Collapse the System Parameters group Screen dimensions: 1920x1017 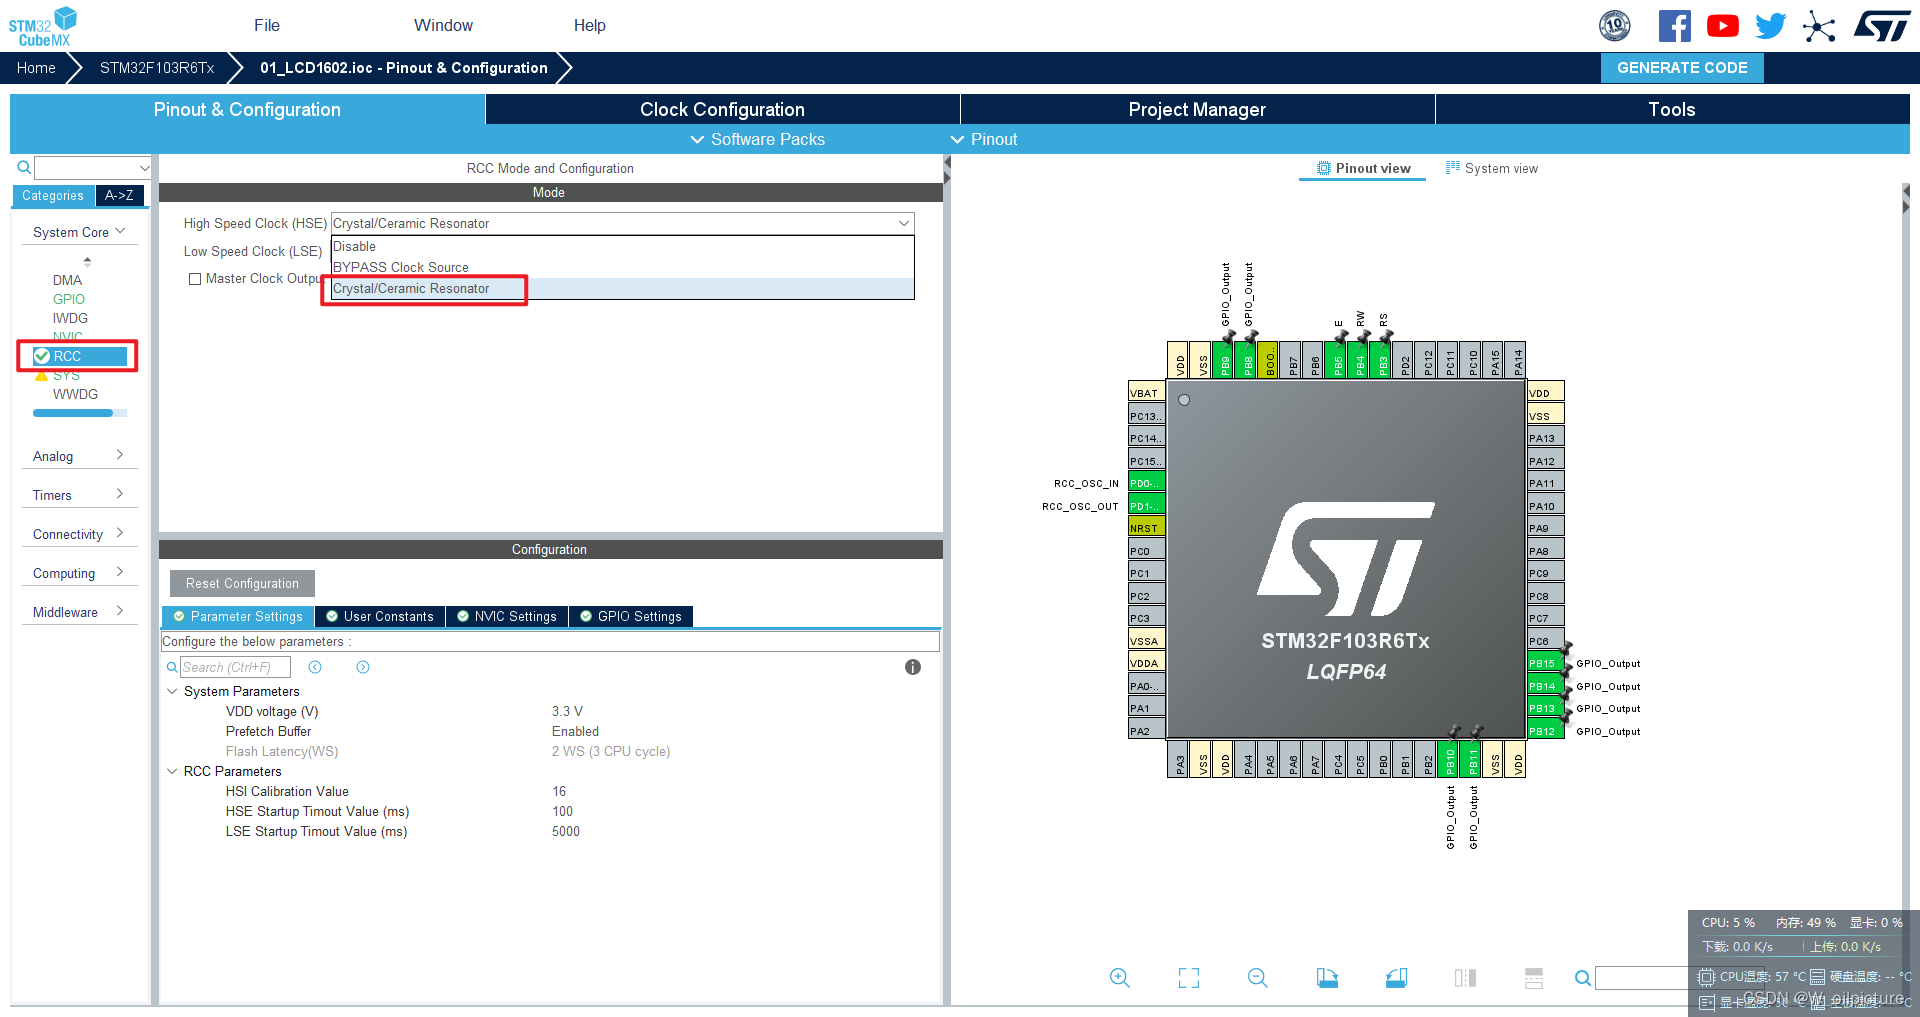pyautogui.click(x=172, y=691)
